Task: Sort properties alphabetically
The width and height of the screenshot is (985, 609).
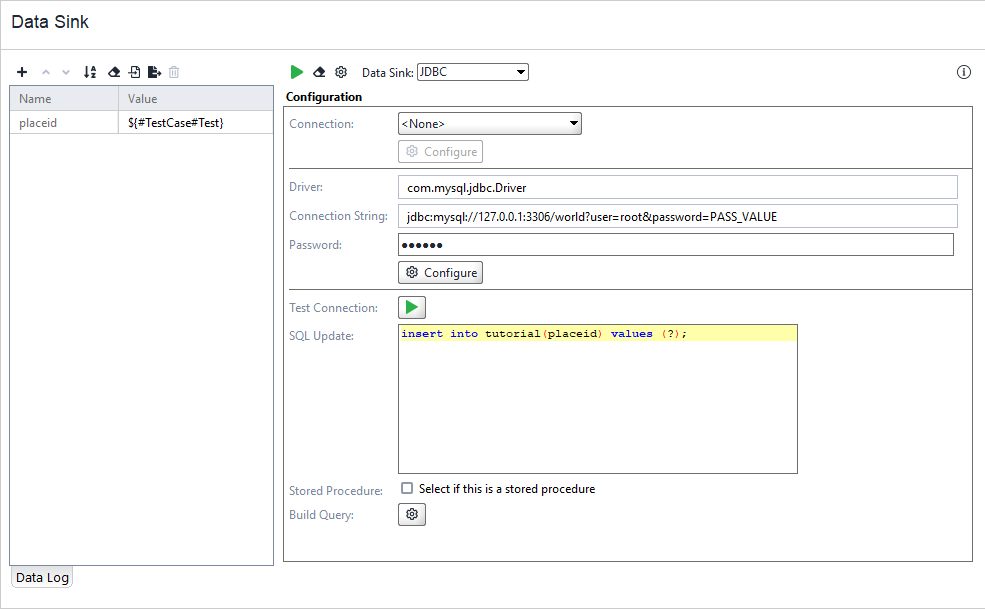Action: pos(89,72)
